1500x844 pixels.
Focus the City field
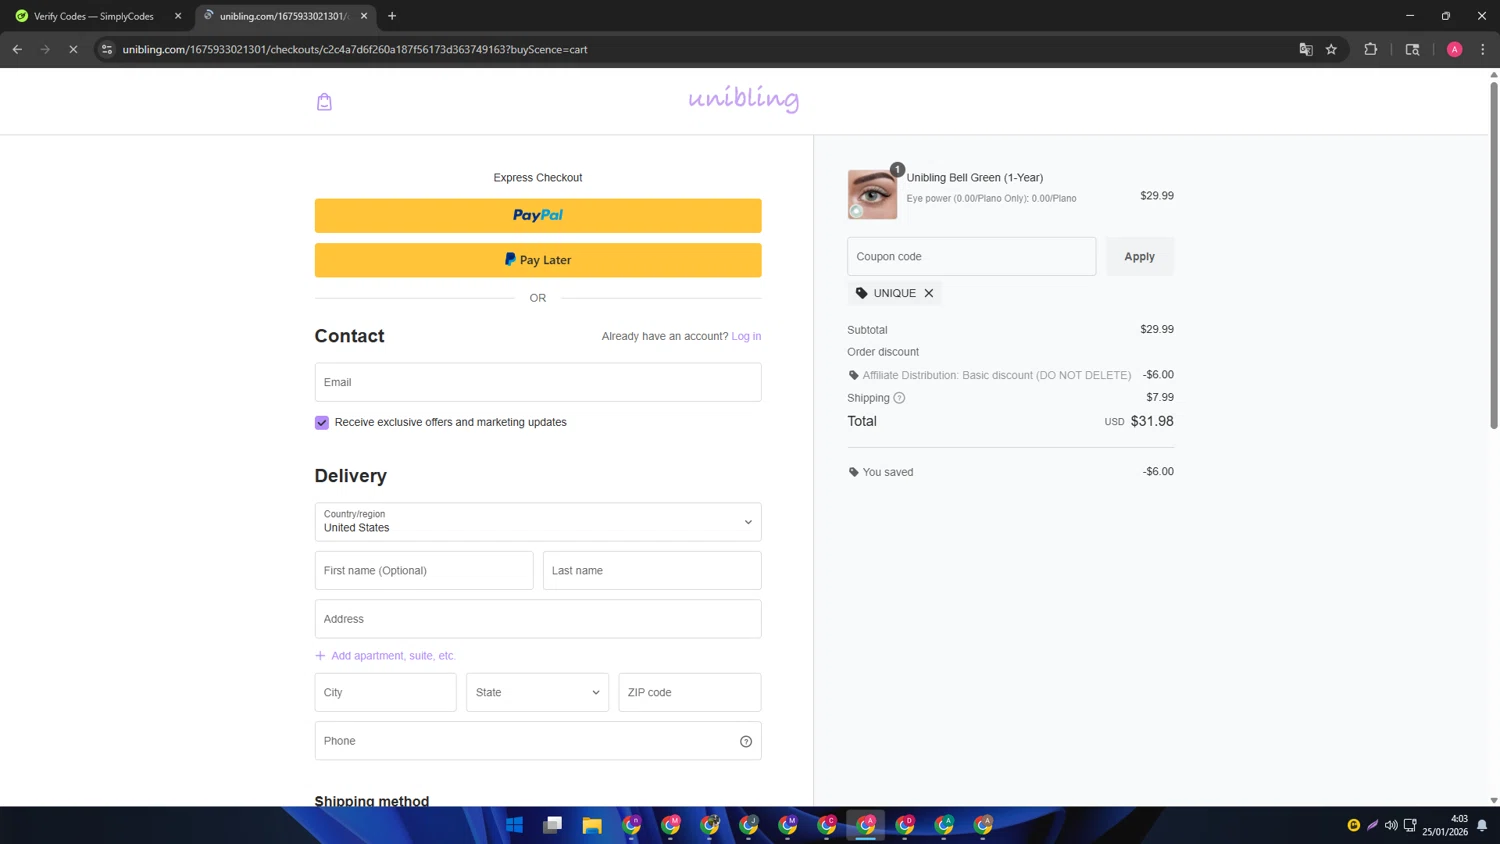pos(385,692)
